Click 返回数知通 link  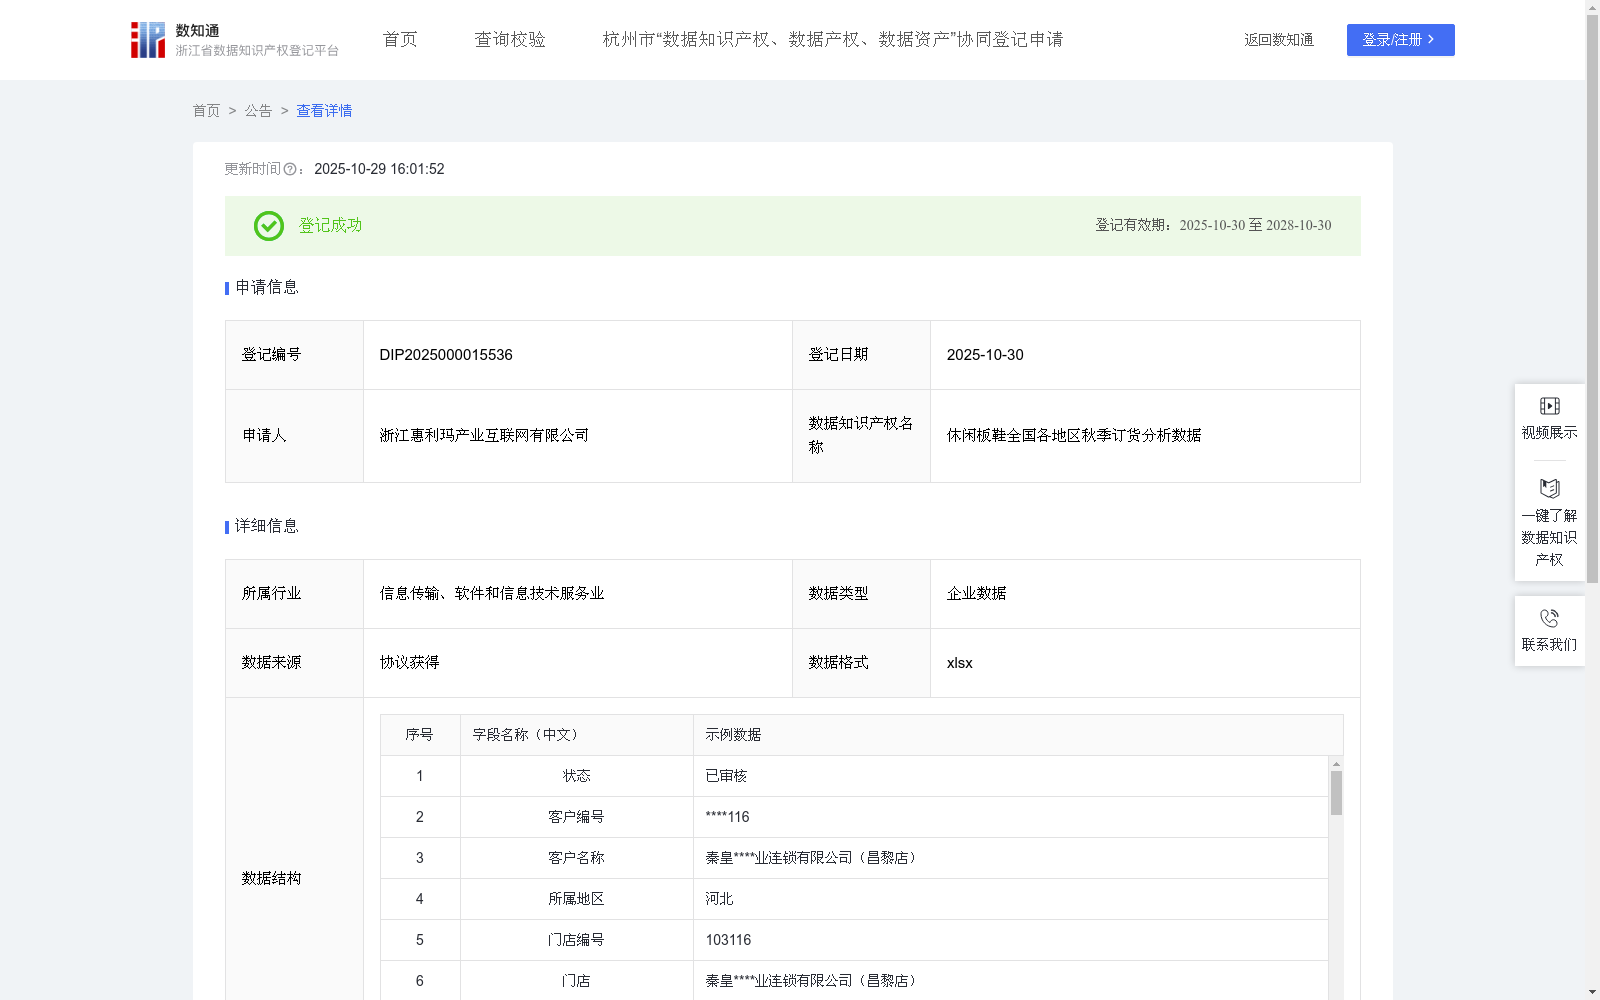point(1279,40)
